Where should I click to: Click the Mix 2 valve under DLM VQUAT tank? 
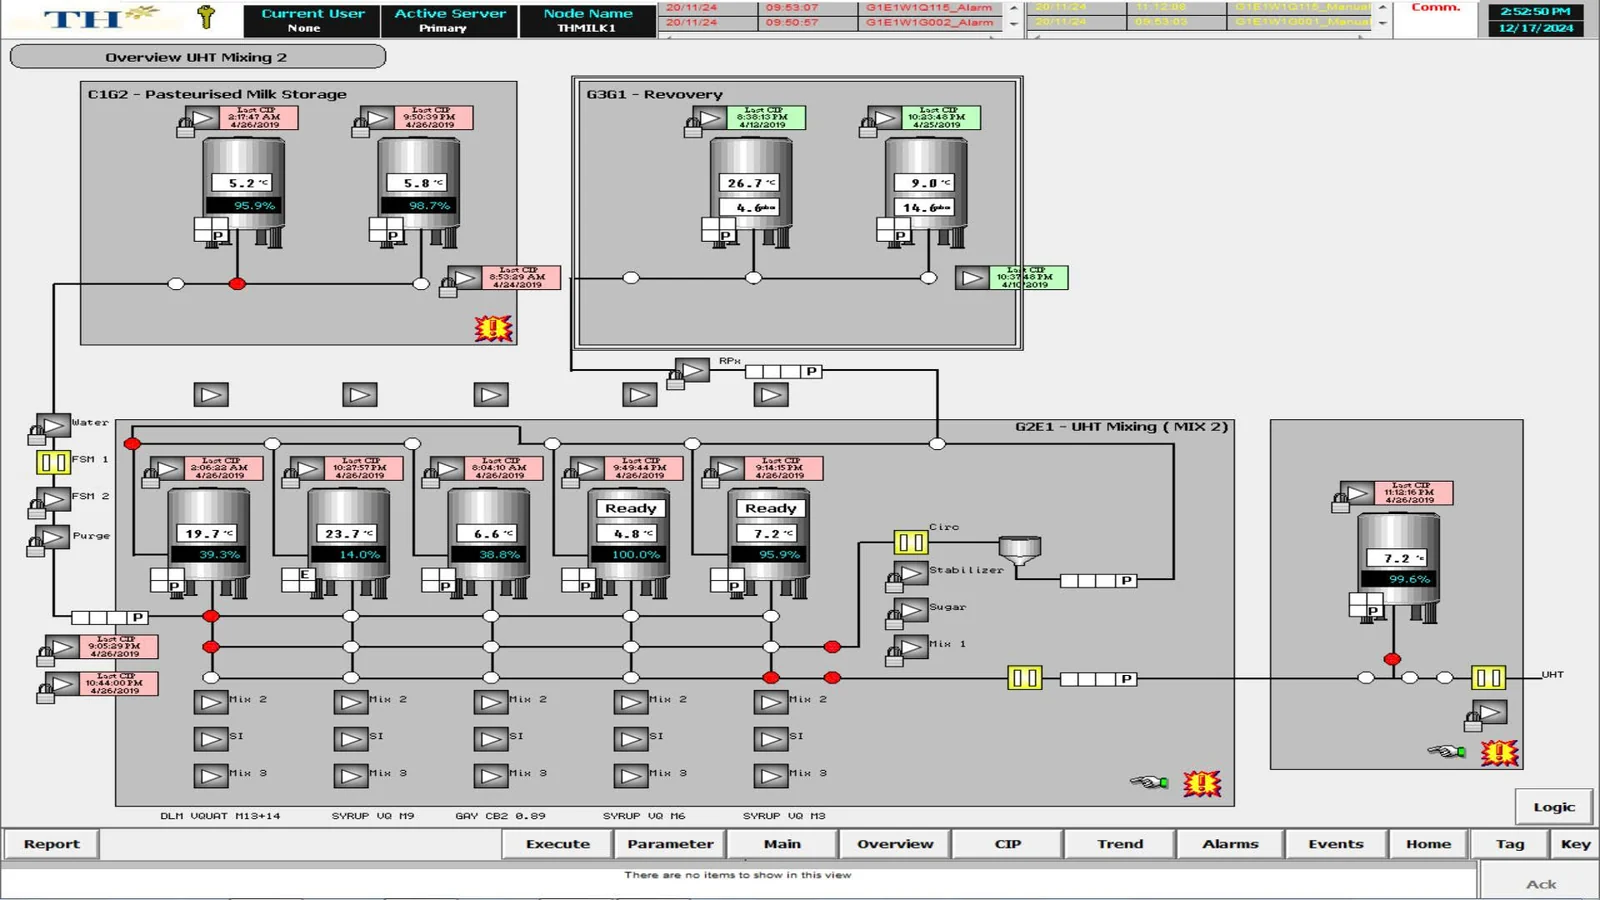[x=211, y=702]
